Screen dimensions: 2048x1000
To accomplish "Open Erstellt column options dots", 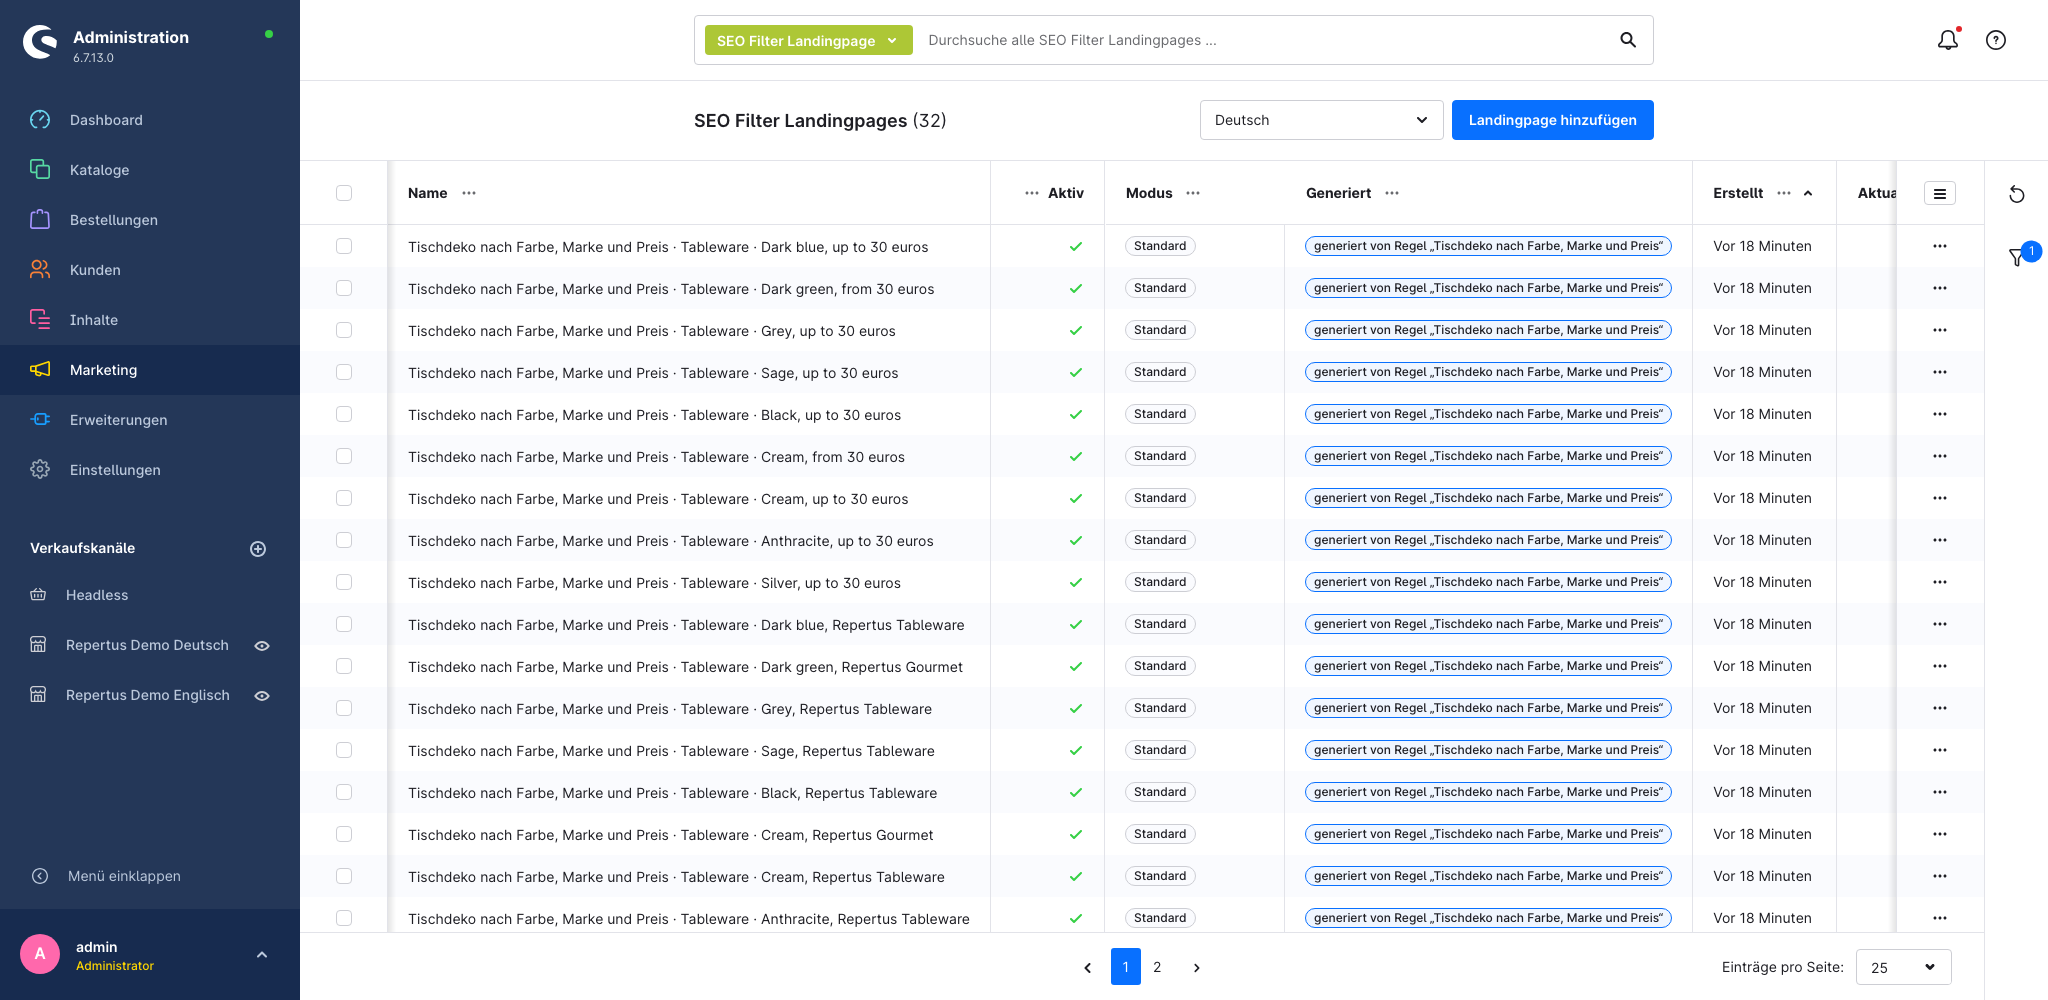I will pos(1784,193).
